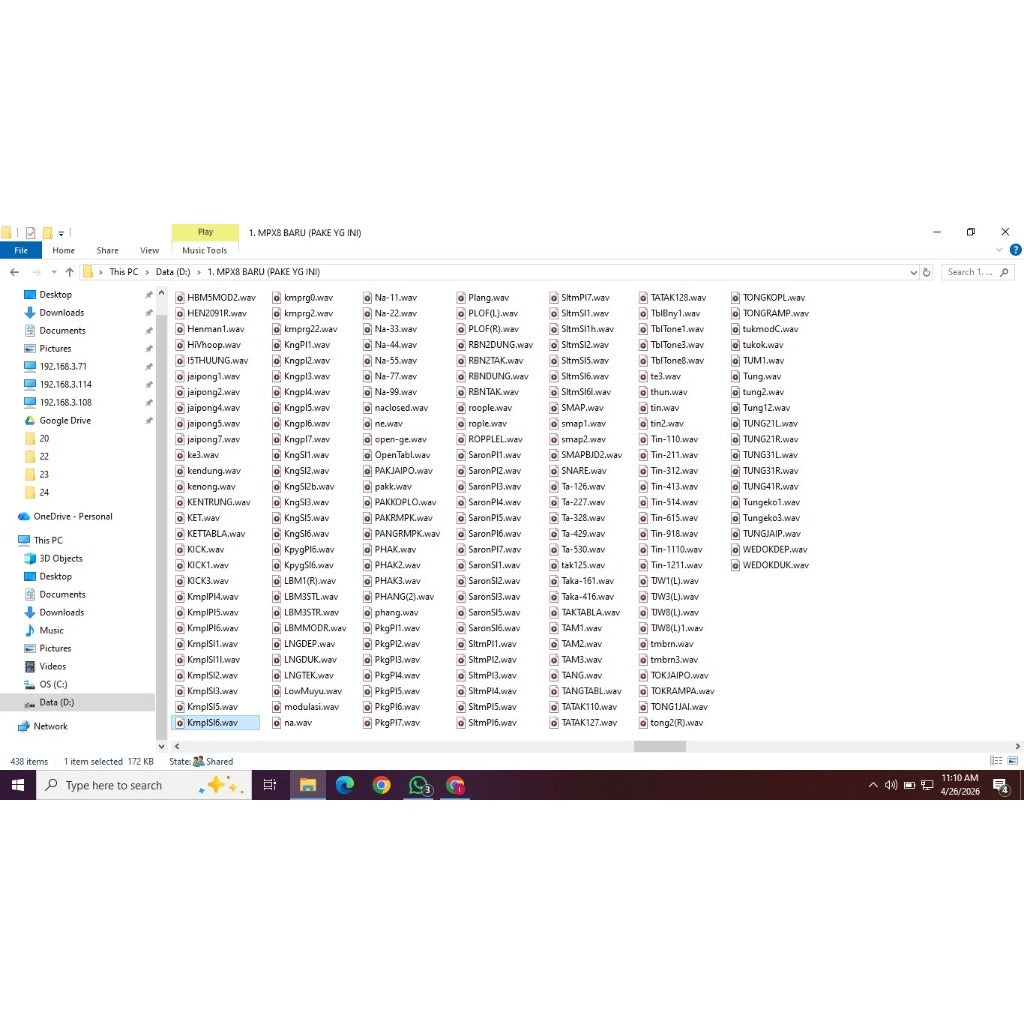
Task: Select file KmplSl6.wav
Action: click(x=215, y=722)
